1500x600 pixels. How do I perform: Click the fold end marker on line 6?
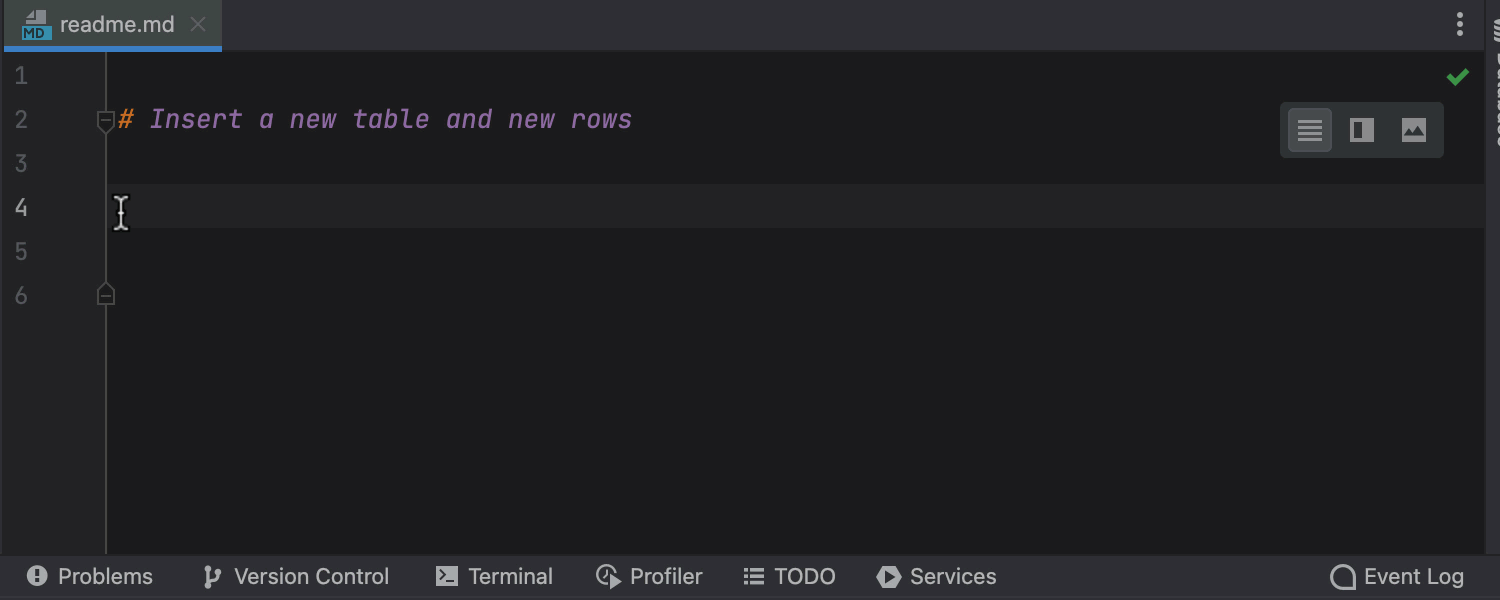[x=106, y=295]
